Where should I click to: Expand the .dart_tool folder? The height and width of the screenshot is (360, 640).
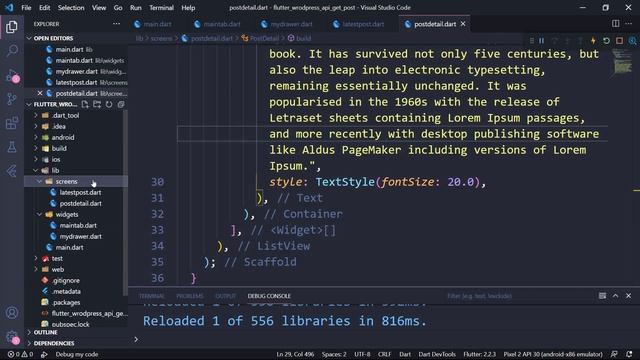(36, 116)
